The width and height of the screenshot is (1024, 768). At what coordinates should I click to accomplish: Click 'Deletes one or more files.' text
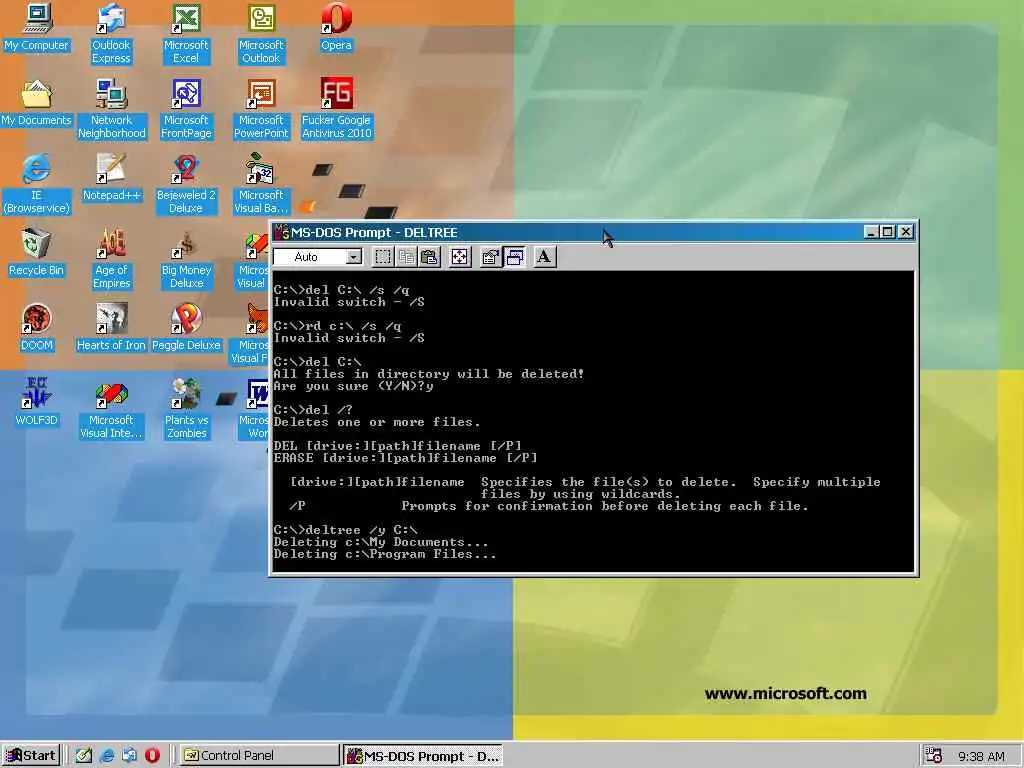click(377, 422)
